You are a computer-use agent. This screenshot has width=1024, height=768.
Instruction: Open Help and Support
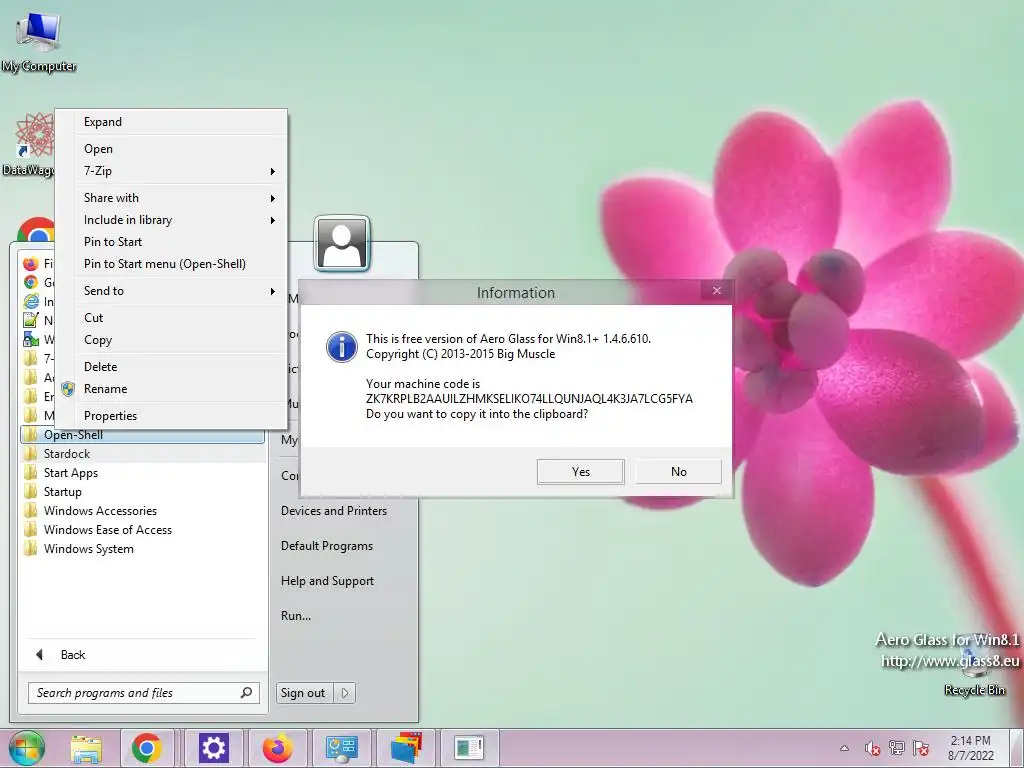(x=327, y=581)
